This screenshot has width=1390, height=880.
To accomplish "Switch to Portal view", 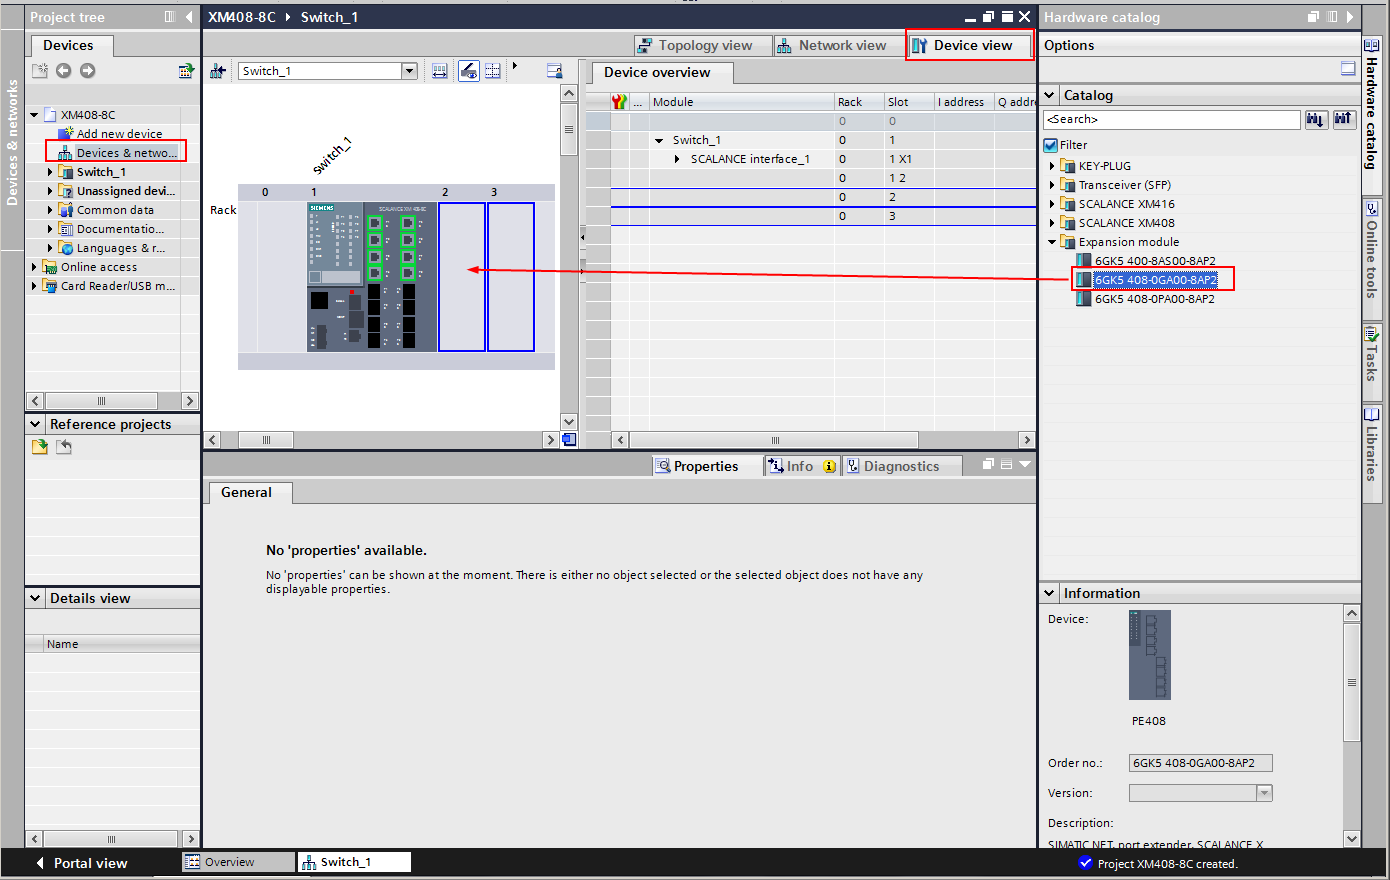I will tap(81, 863).
